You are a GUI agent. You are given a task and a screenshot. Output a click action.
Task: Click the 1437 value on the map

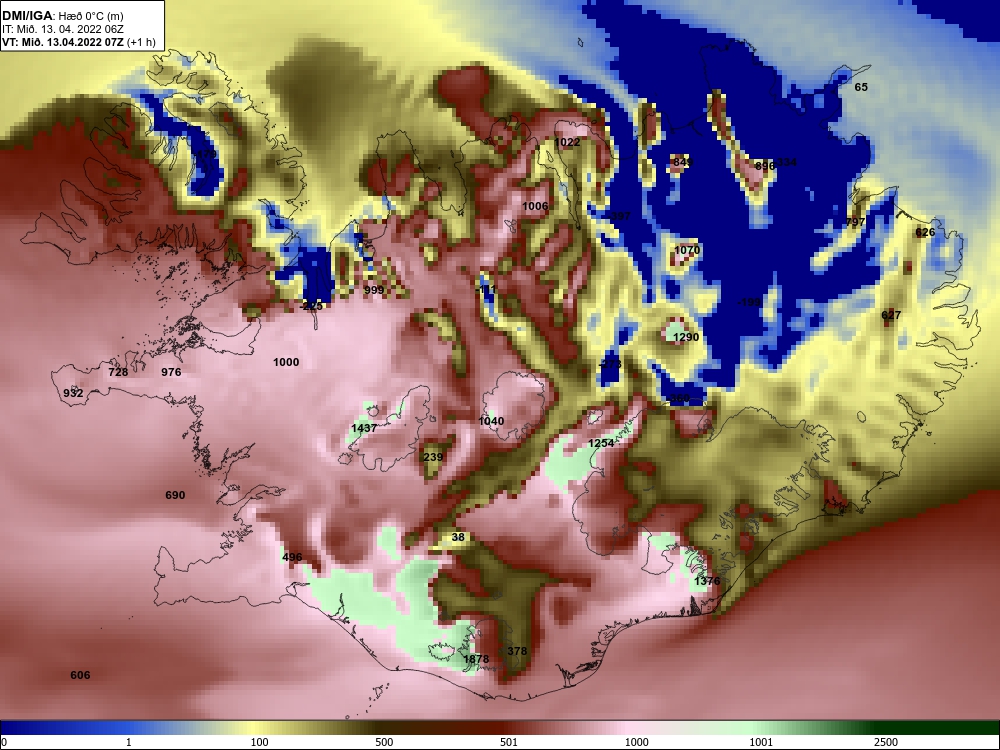tap(364, 428)
